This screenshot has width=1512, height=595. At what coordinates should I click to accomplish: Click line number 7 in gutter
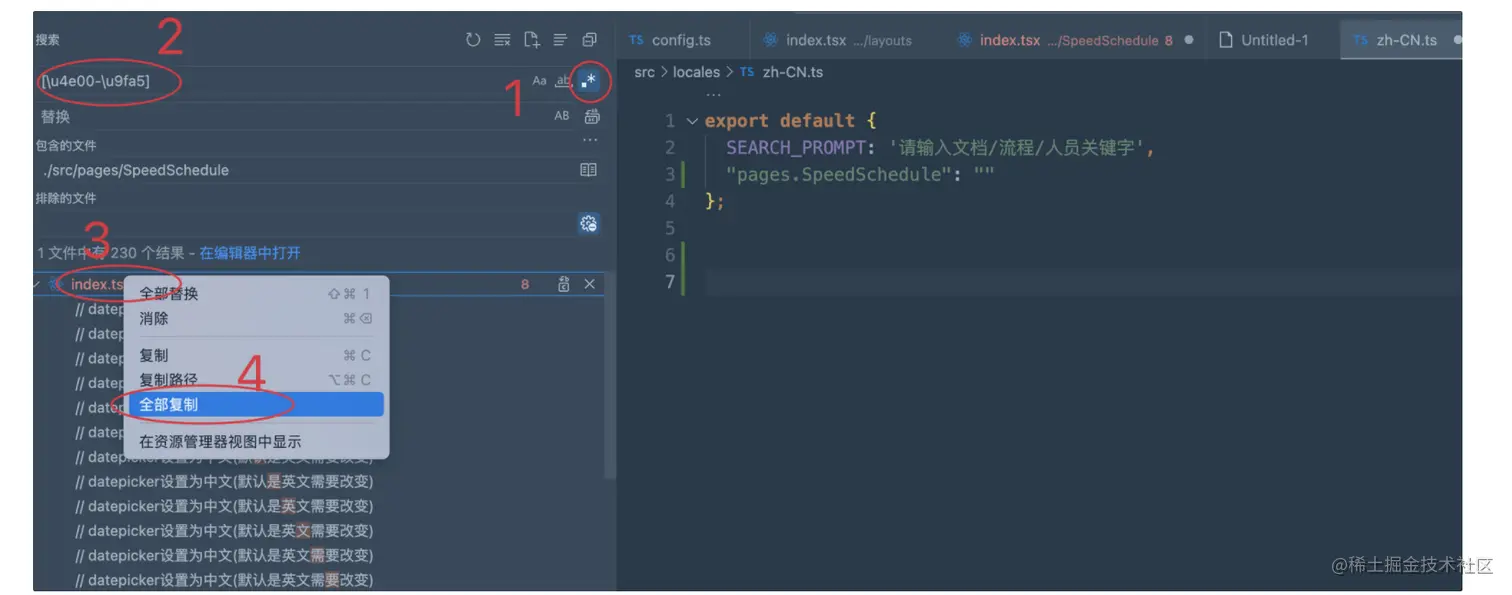click(x=670, y=282)
